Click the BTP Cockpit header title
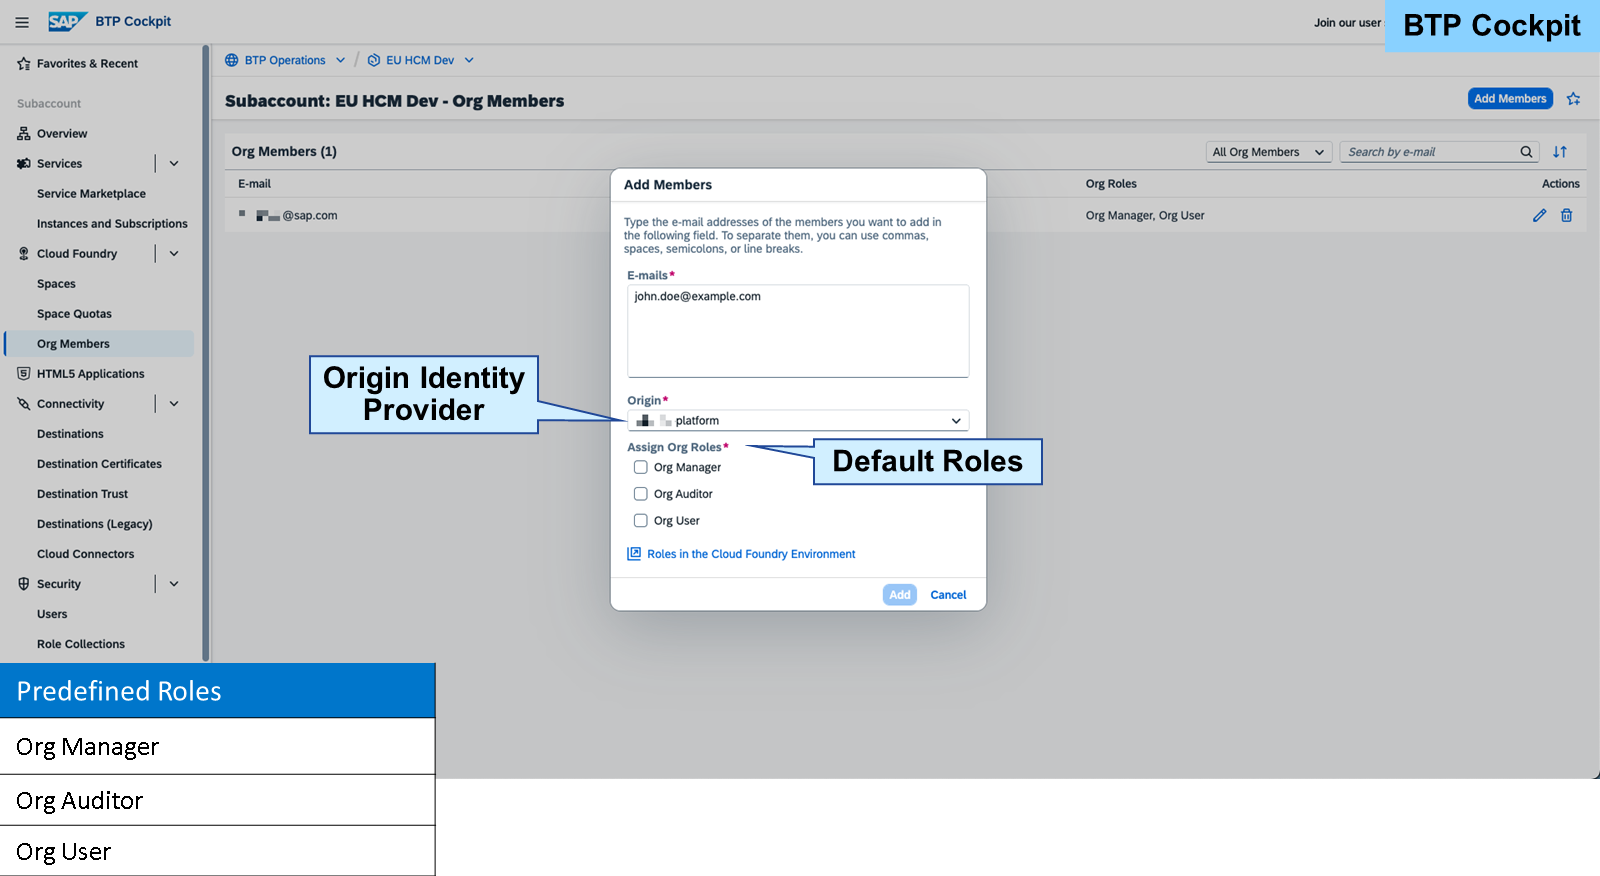 click(x=133, y=21)
